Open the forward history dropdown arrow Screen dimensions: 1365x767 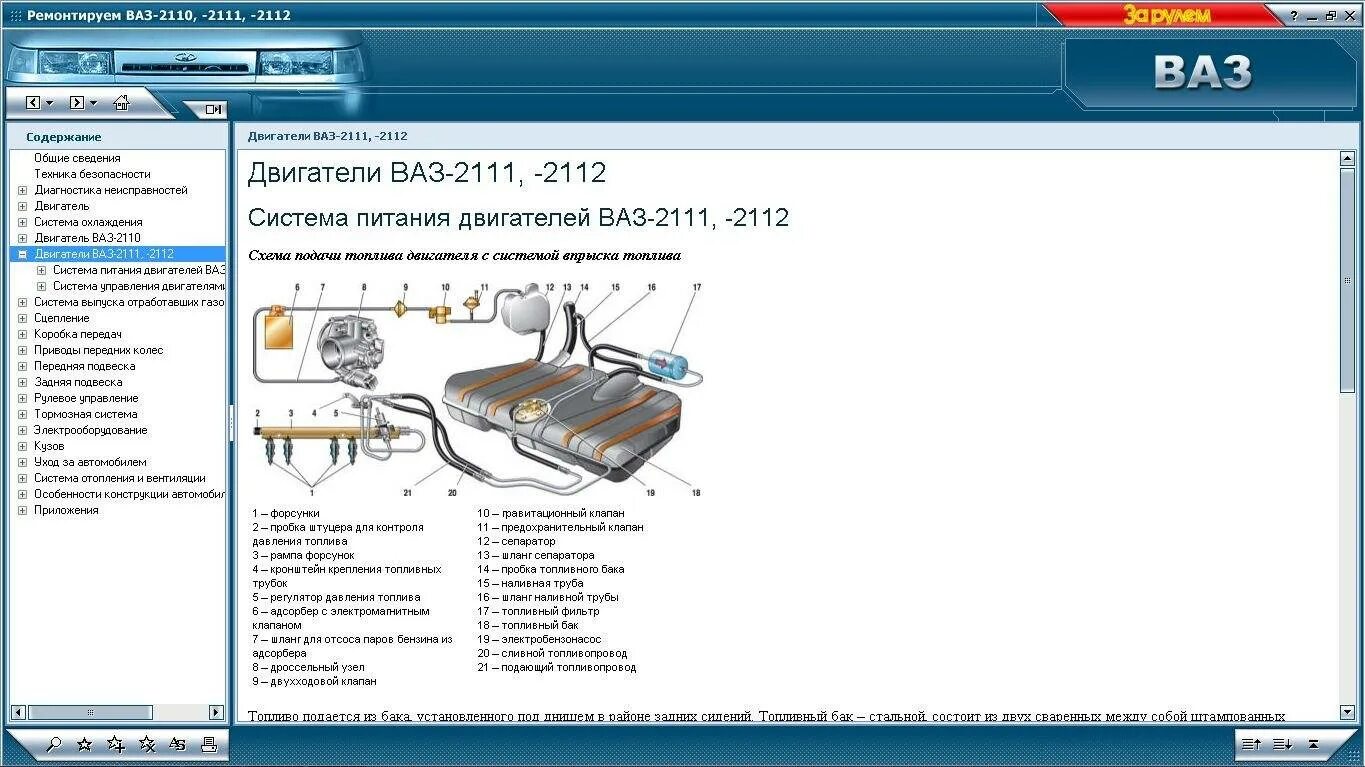click(94, 103)
